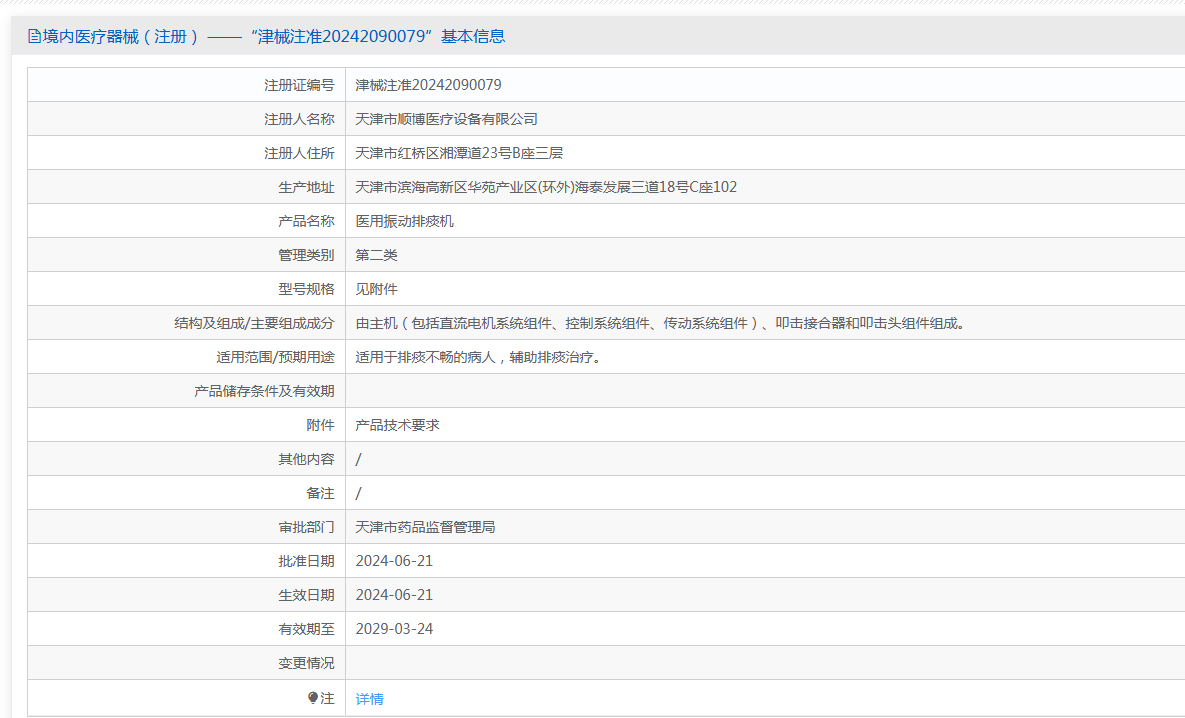Click the 生产地址 label
This screenshot has height=718, width=1185.
click(306, 187)
